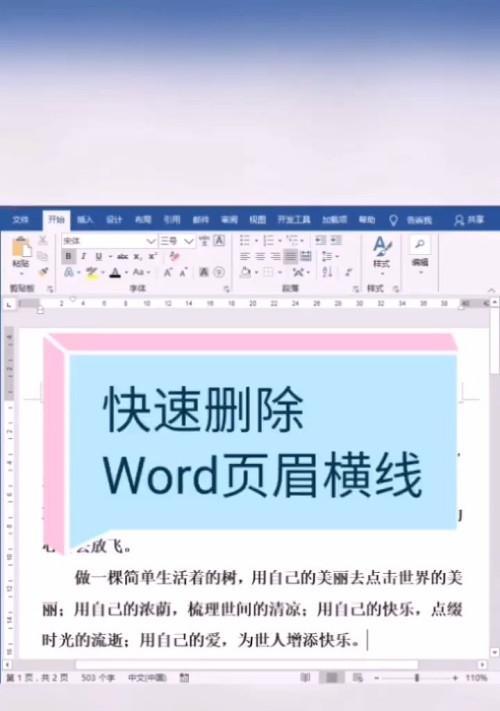The width and height of the screenshot is (500, 711).
Task: Switch to the 引用 (References) ribbon tab
Action: point(172,220)
